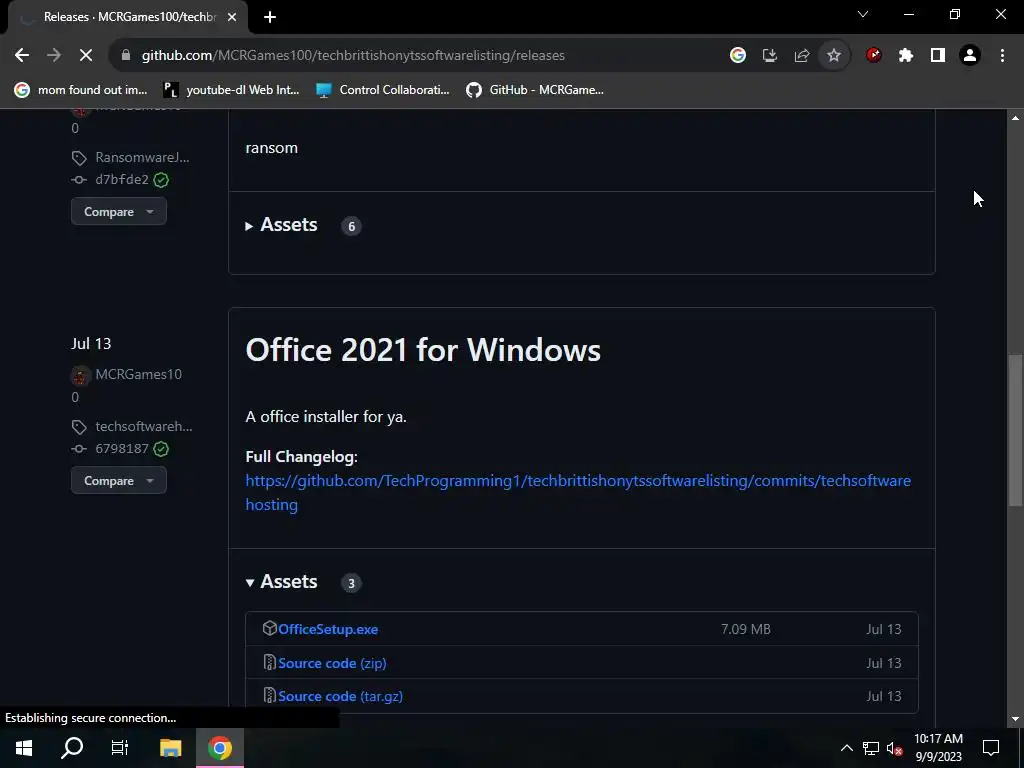Open Compare dropdown for ransom release
This screenshot has width=1024, height=768.
click(x=119, y=212)
